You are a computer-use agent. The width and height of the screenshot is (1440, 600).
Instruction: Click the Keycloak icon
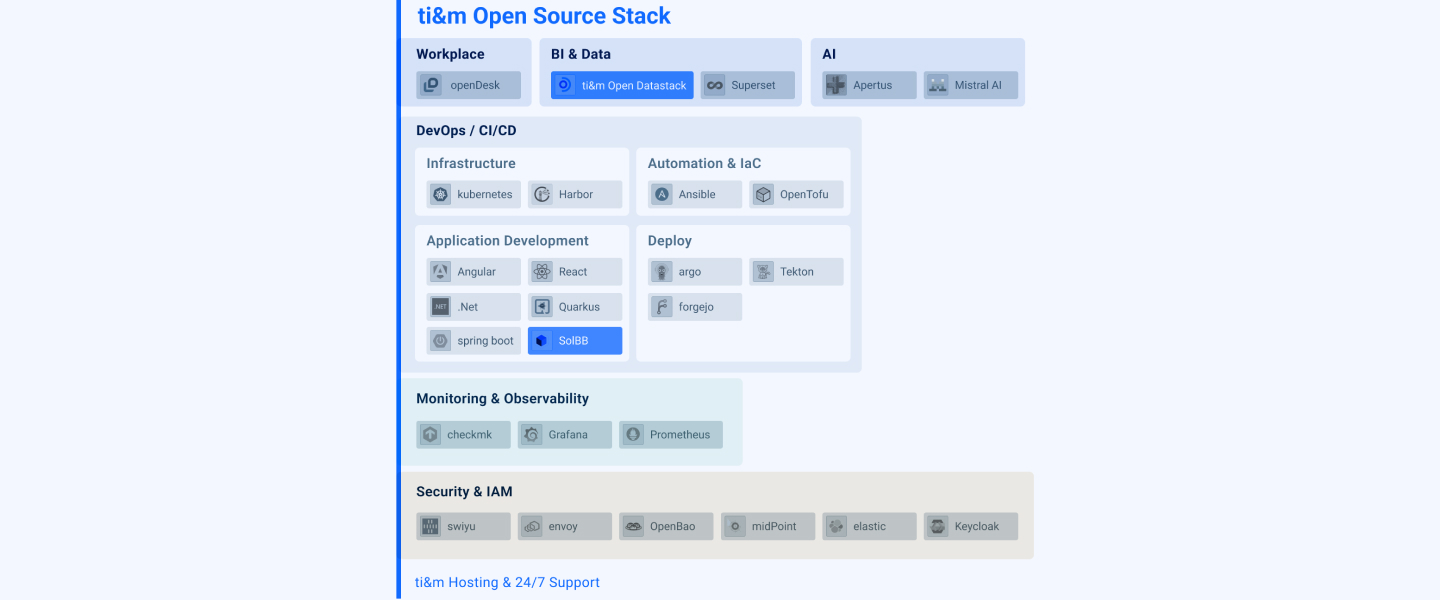tap(937, 526)
